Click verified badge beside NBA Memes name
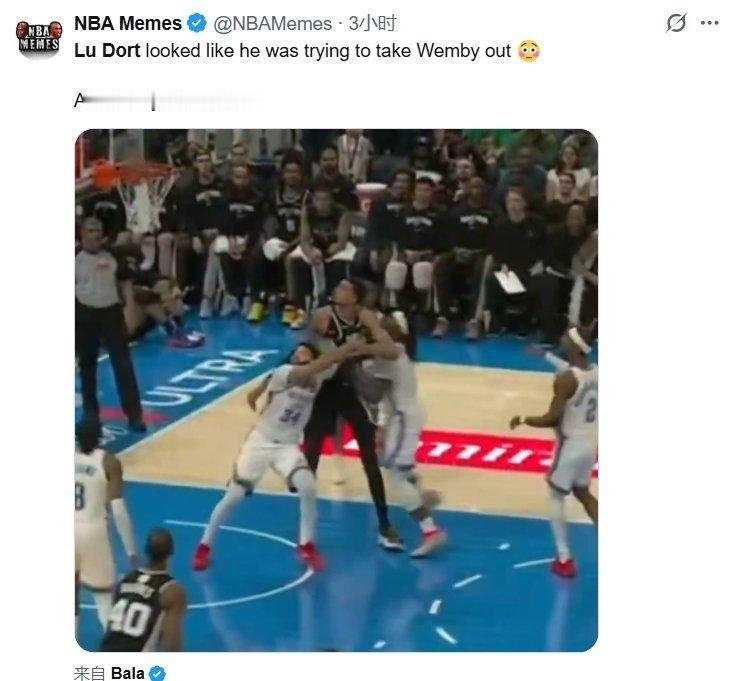 [x=197, y=23]
